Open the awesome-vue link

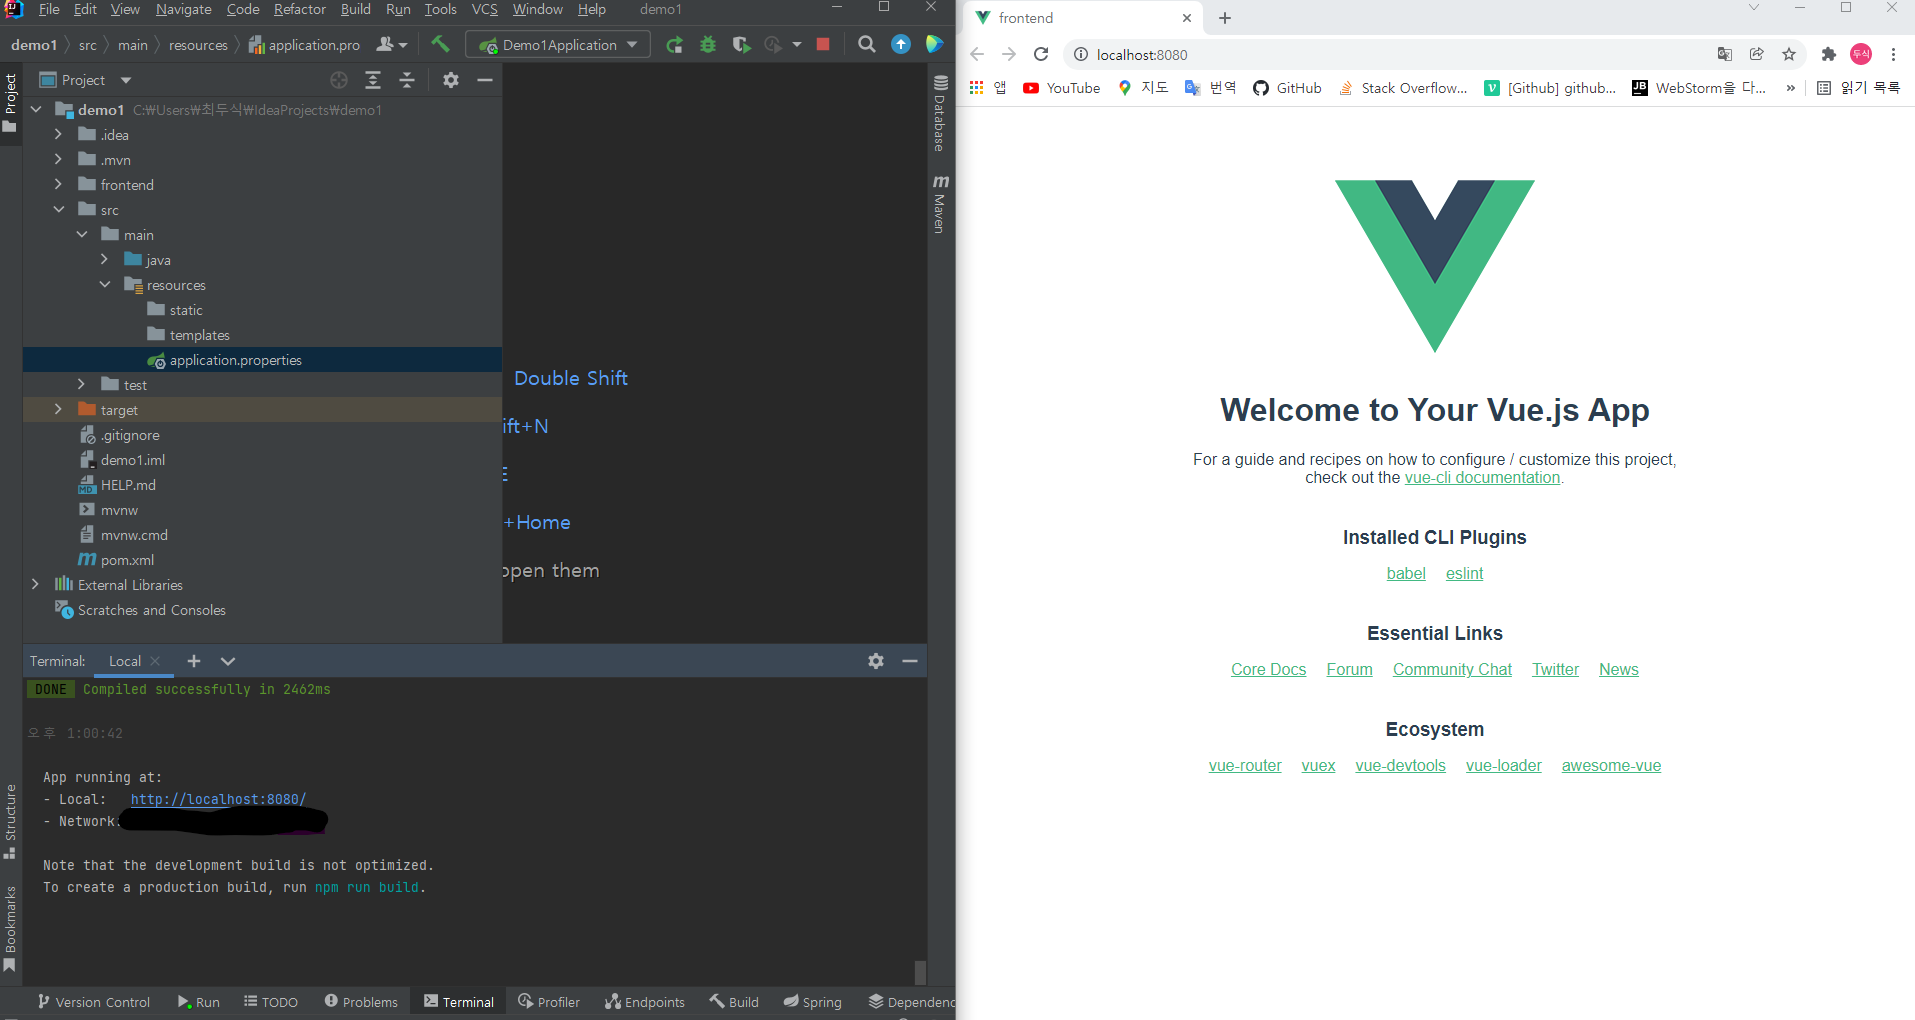pyautogui.click(x=1611, y=765)
